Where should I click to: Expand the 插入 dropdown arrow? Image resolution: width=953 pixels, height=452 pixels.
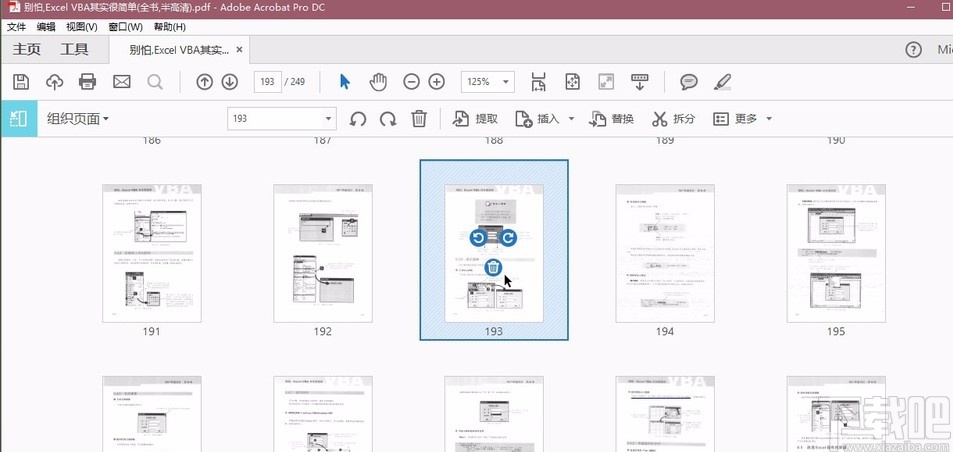(x=571, y=118)
